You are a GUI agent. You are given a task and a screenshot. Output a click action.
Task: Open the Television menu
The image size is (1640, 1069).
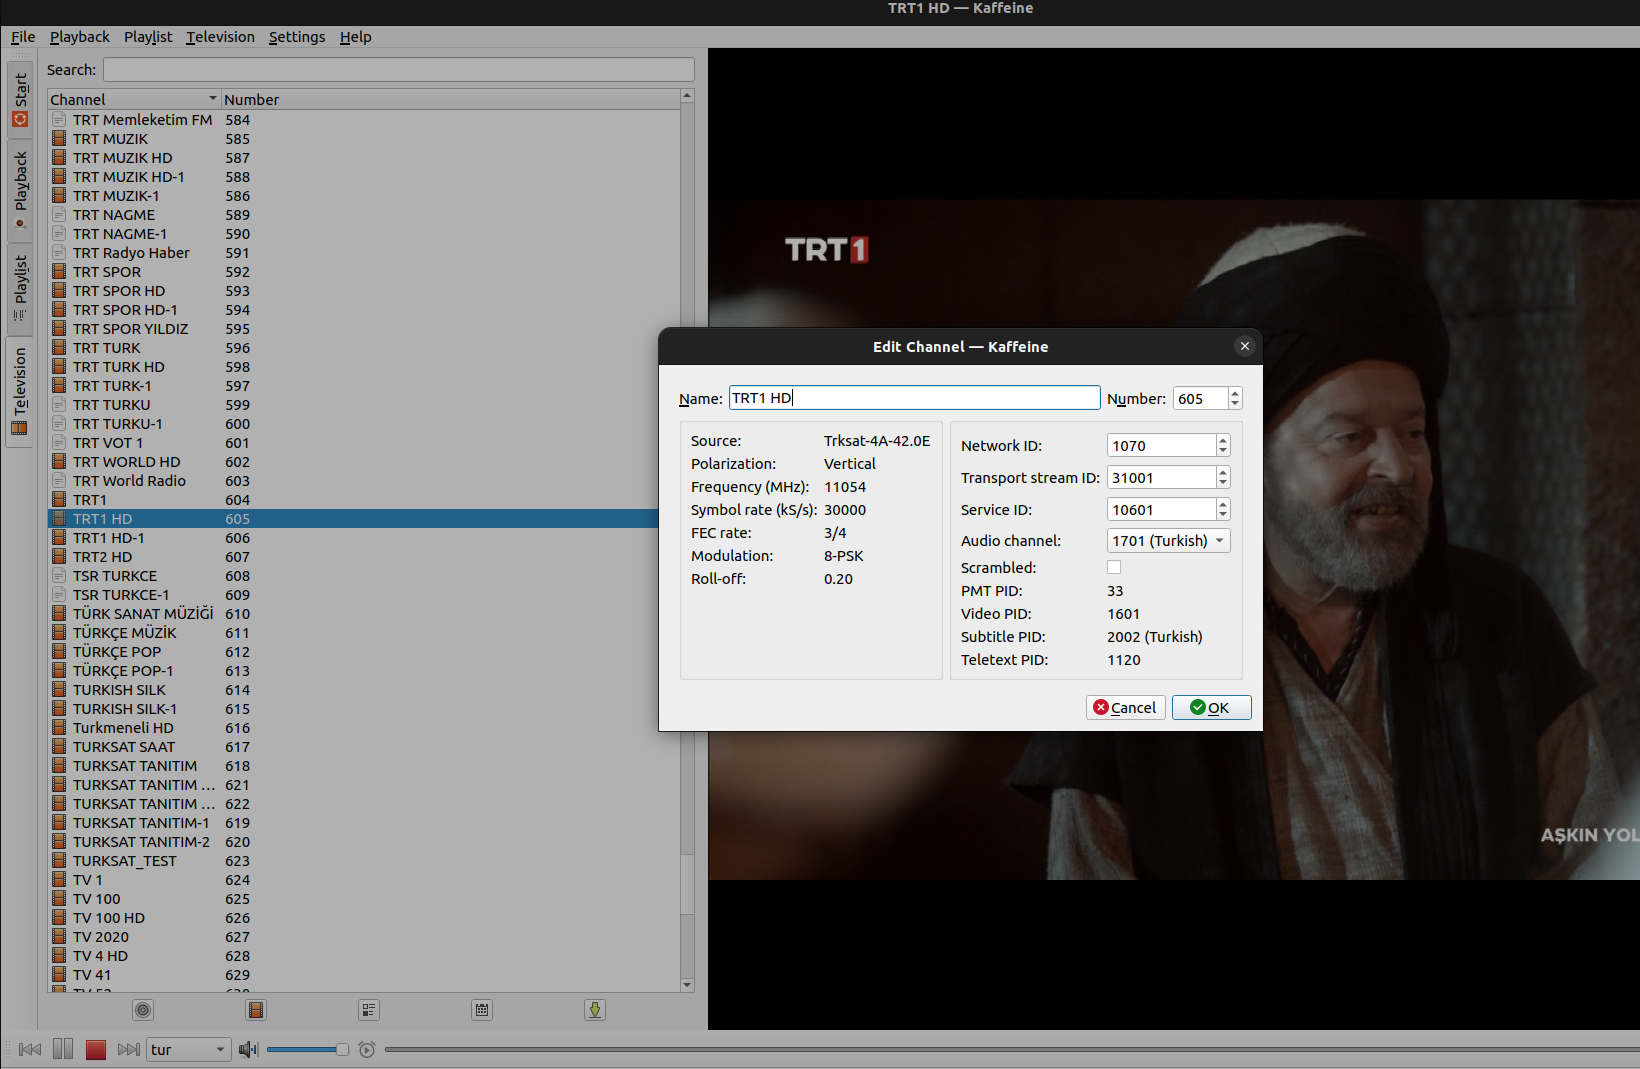(220, 37)
